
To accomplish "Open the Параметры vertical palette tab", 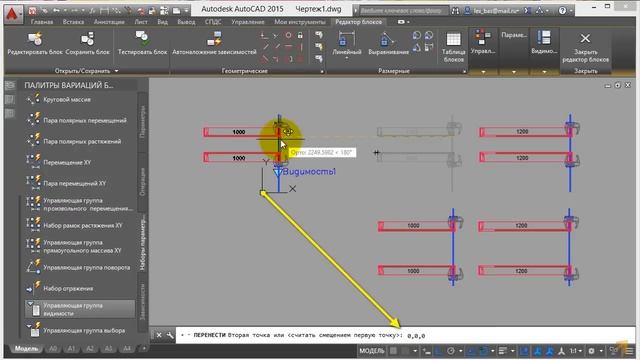I will tap(142, 122).
